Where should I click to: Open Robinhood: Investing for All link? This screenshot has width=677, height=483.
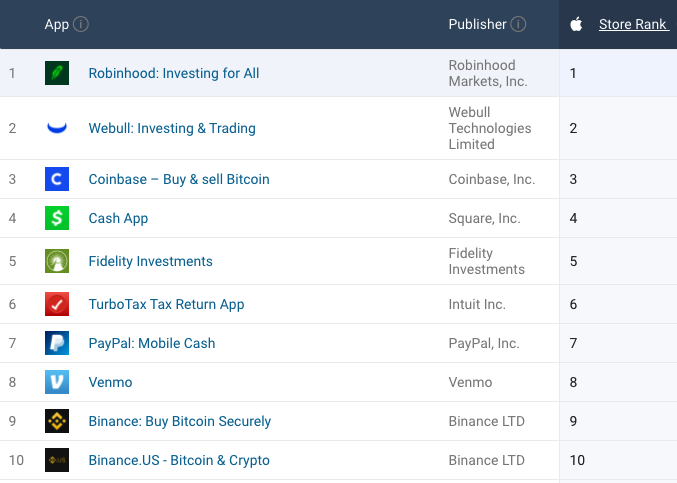(x=174, y=73)
